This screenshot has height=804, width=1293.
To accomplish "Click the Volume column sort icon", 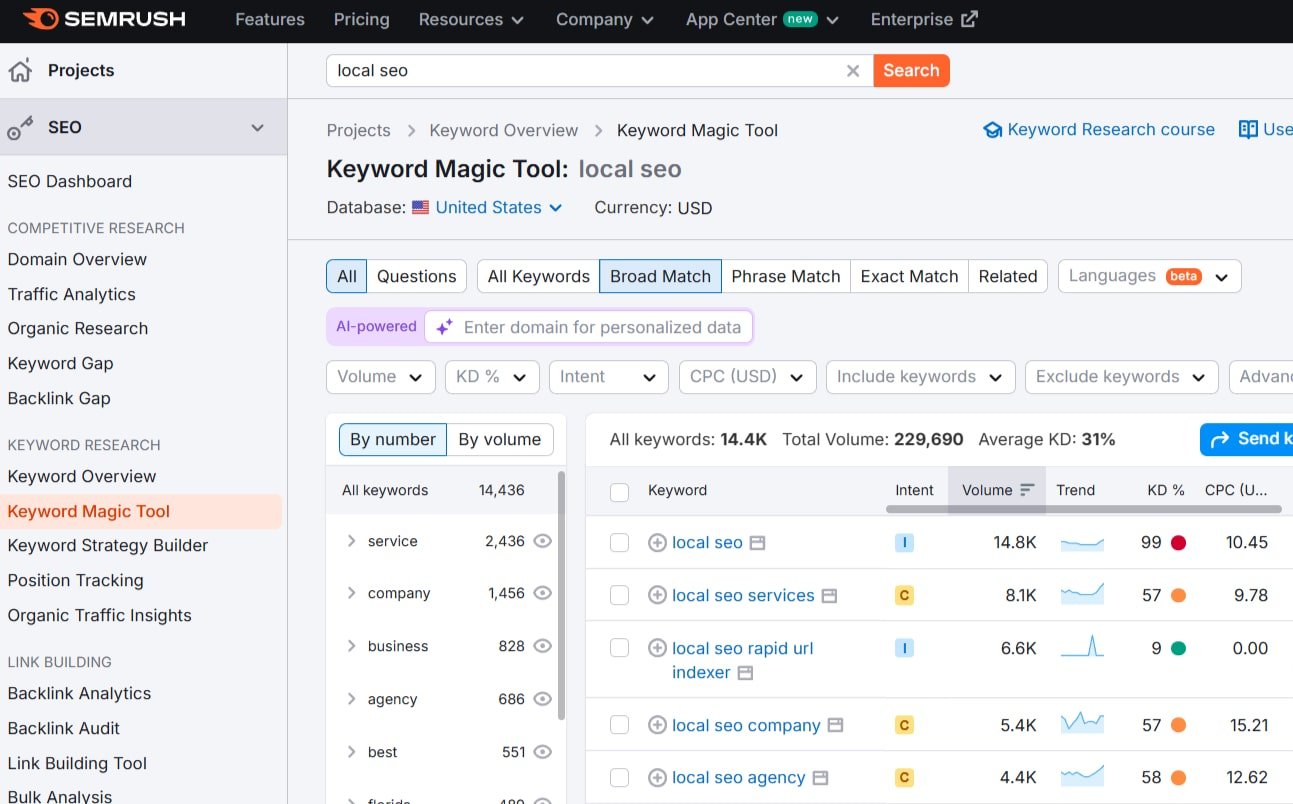I will [x=1027, y=490].
